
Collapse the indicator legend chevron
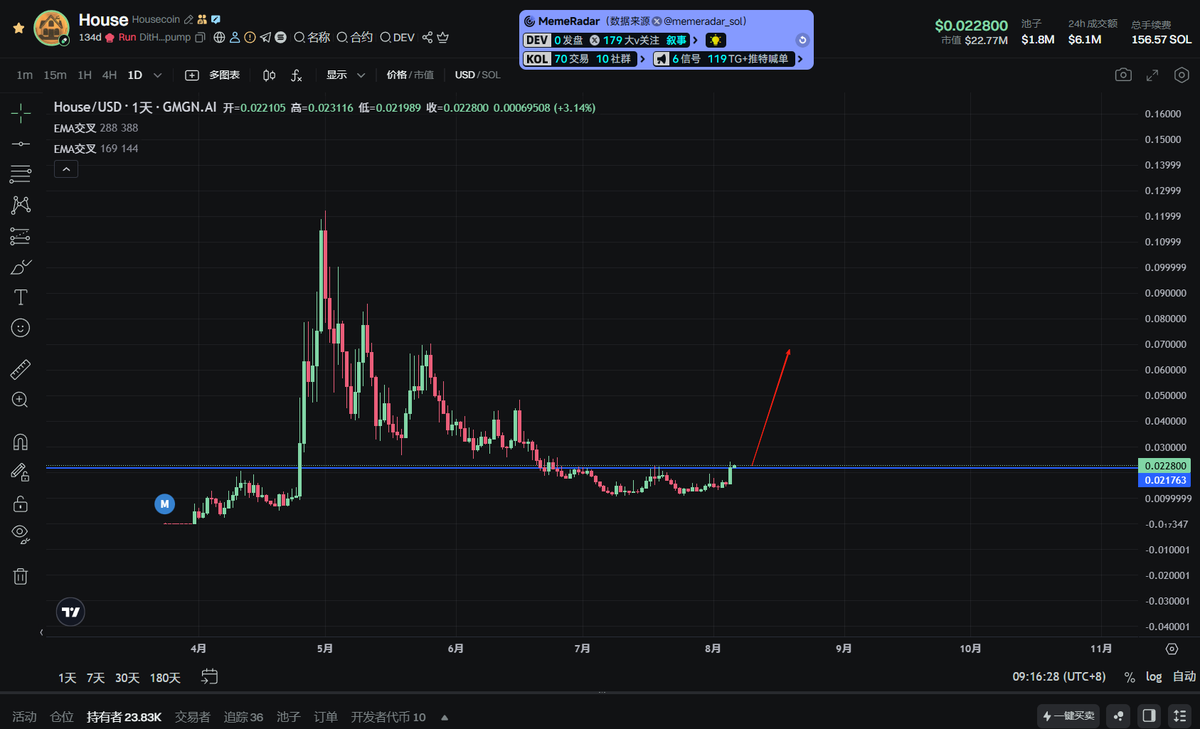pyautogui.click(x=65, y=170)
